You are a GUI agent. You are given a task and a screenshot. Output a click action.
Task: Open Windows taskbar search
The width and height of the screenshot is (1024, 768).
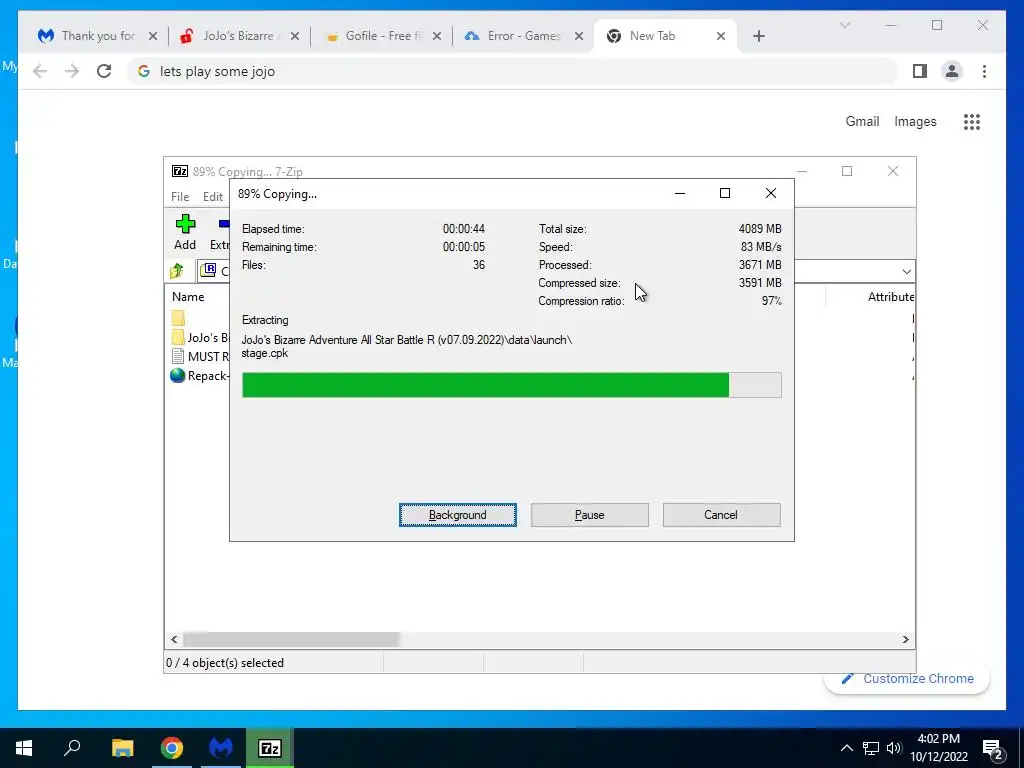click(72, 748)
